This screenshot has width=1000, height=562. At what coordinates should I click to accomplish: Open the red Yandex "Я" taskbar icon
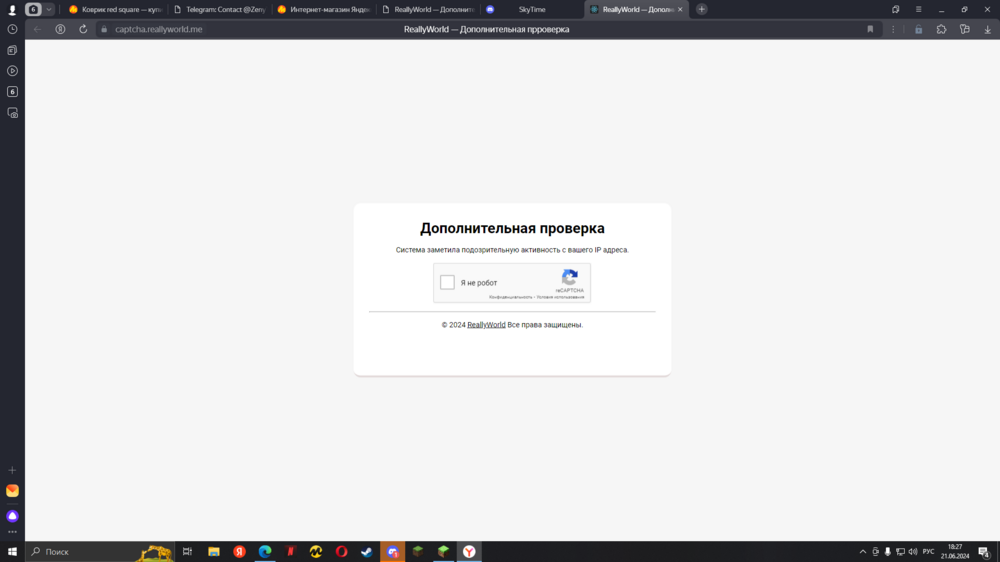pyautogui.click(x=240, y=552)
